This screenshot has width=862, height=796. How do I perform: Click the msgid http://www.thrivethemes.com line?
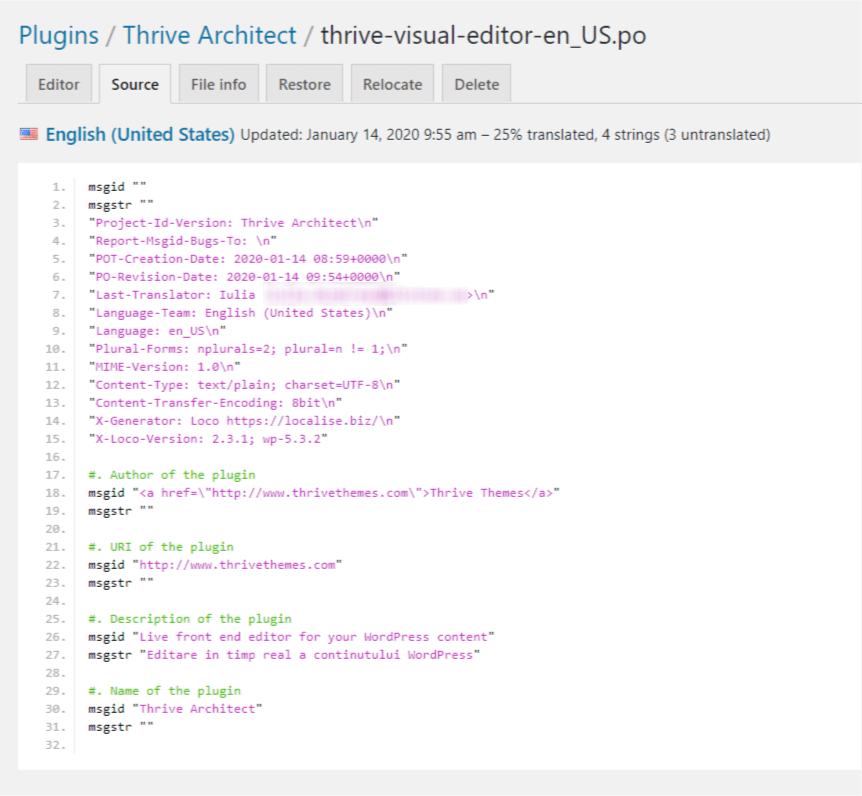coord(216,565)
